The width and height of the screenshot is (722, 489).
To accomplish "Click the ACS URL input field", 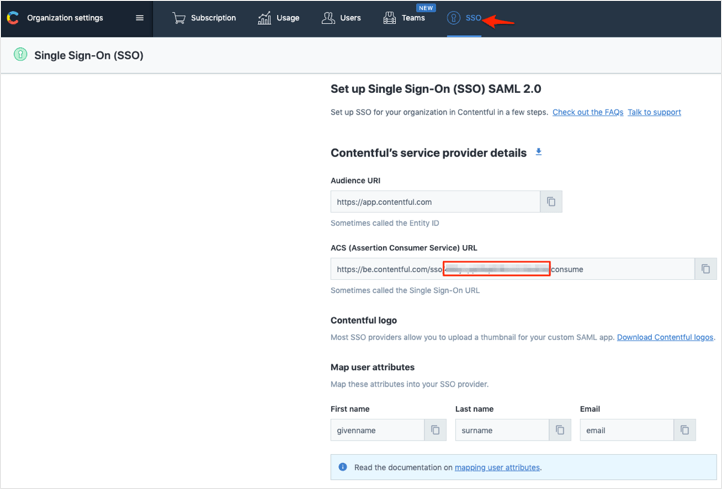I will click(512, 269).
